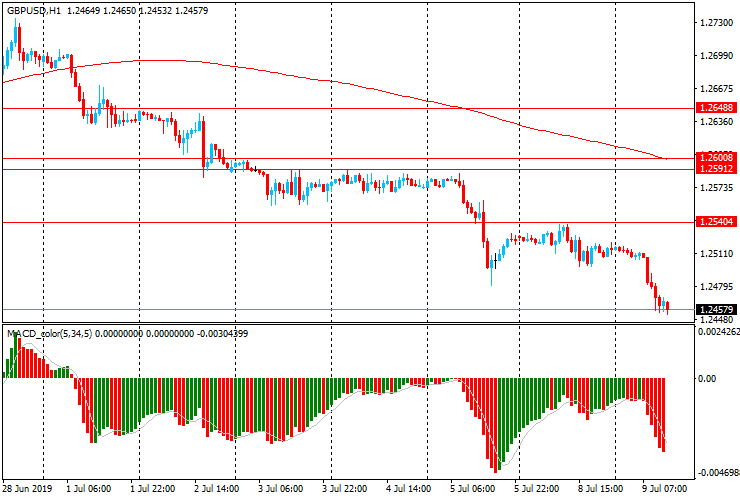The height and width of the screenshot is (500, 740).
Task: Click the 2 Jul 14:00 time axis label
Action: (x=217, y=489)
